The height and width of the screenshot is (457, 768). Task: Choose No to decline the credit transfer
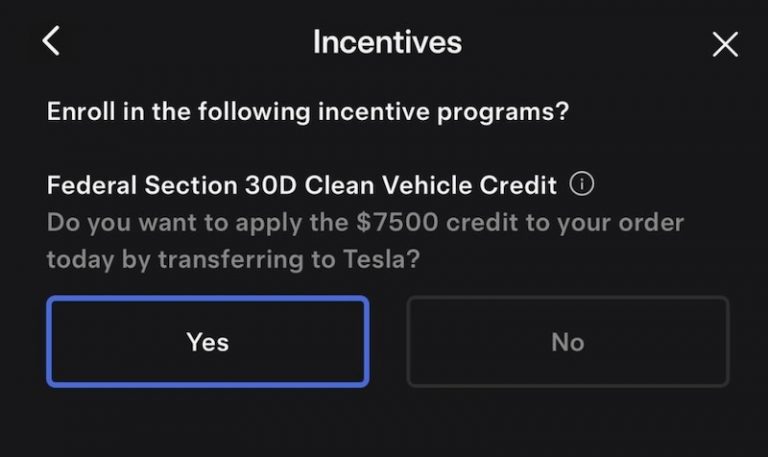pos(567,342)
